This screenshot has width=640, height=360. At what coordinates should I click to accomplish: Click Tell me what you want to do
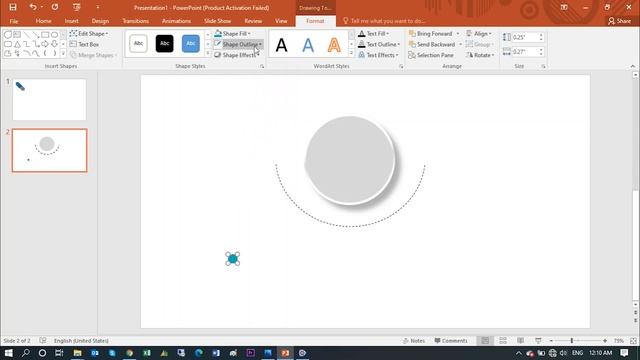(384, 21)
